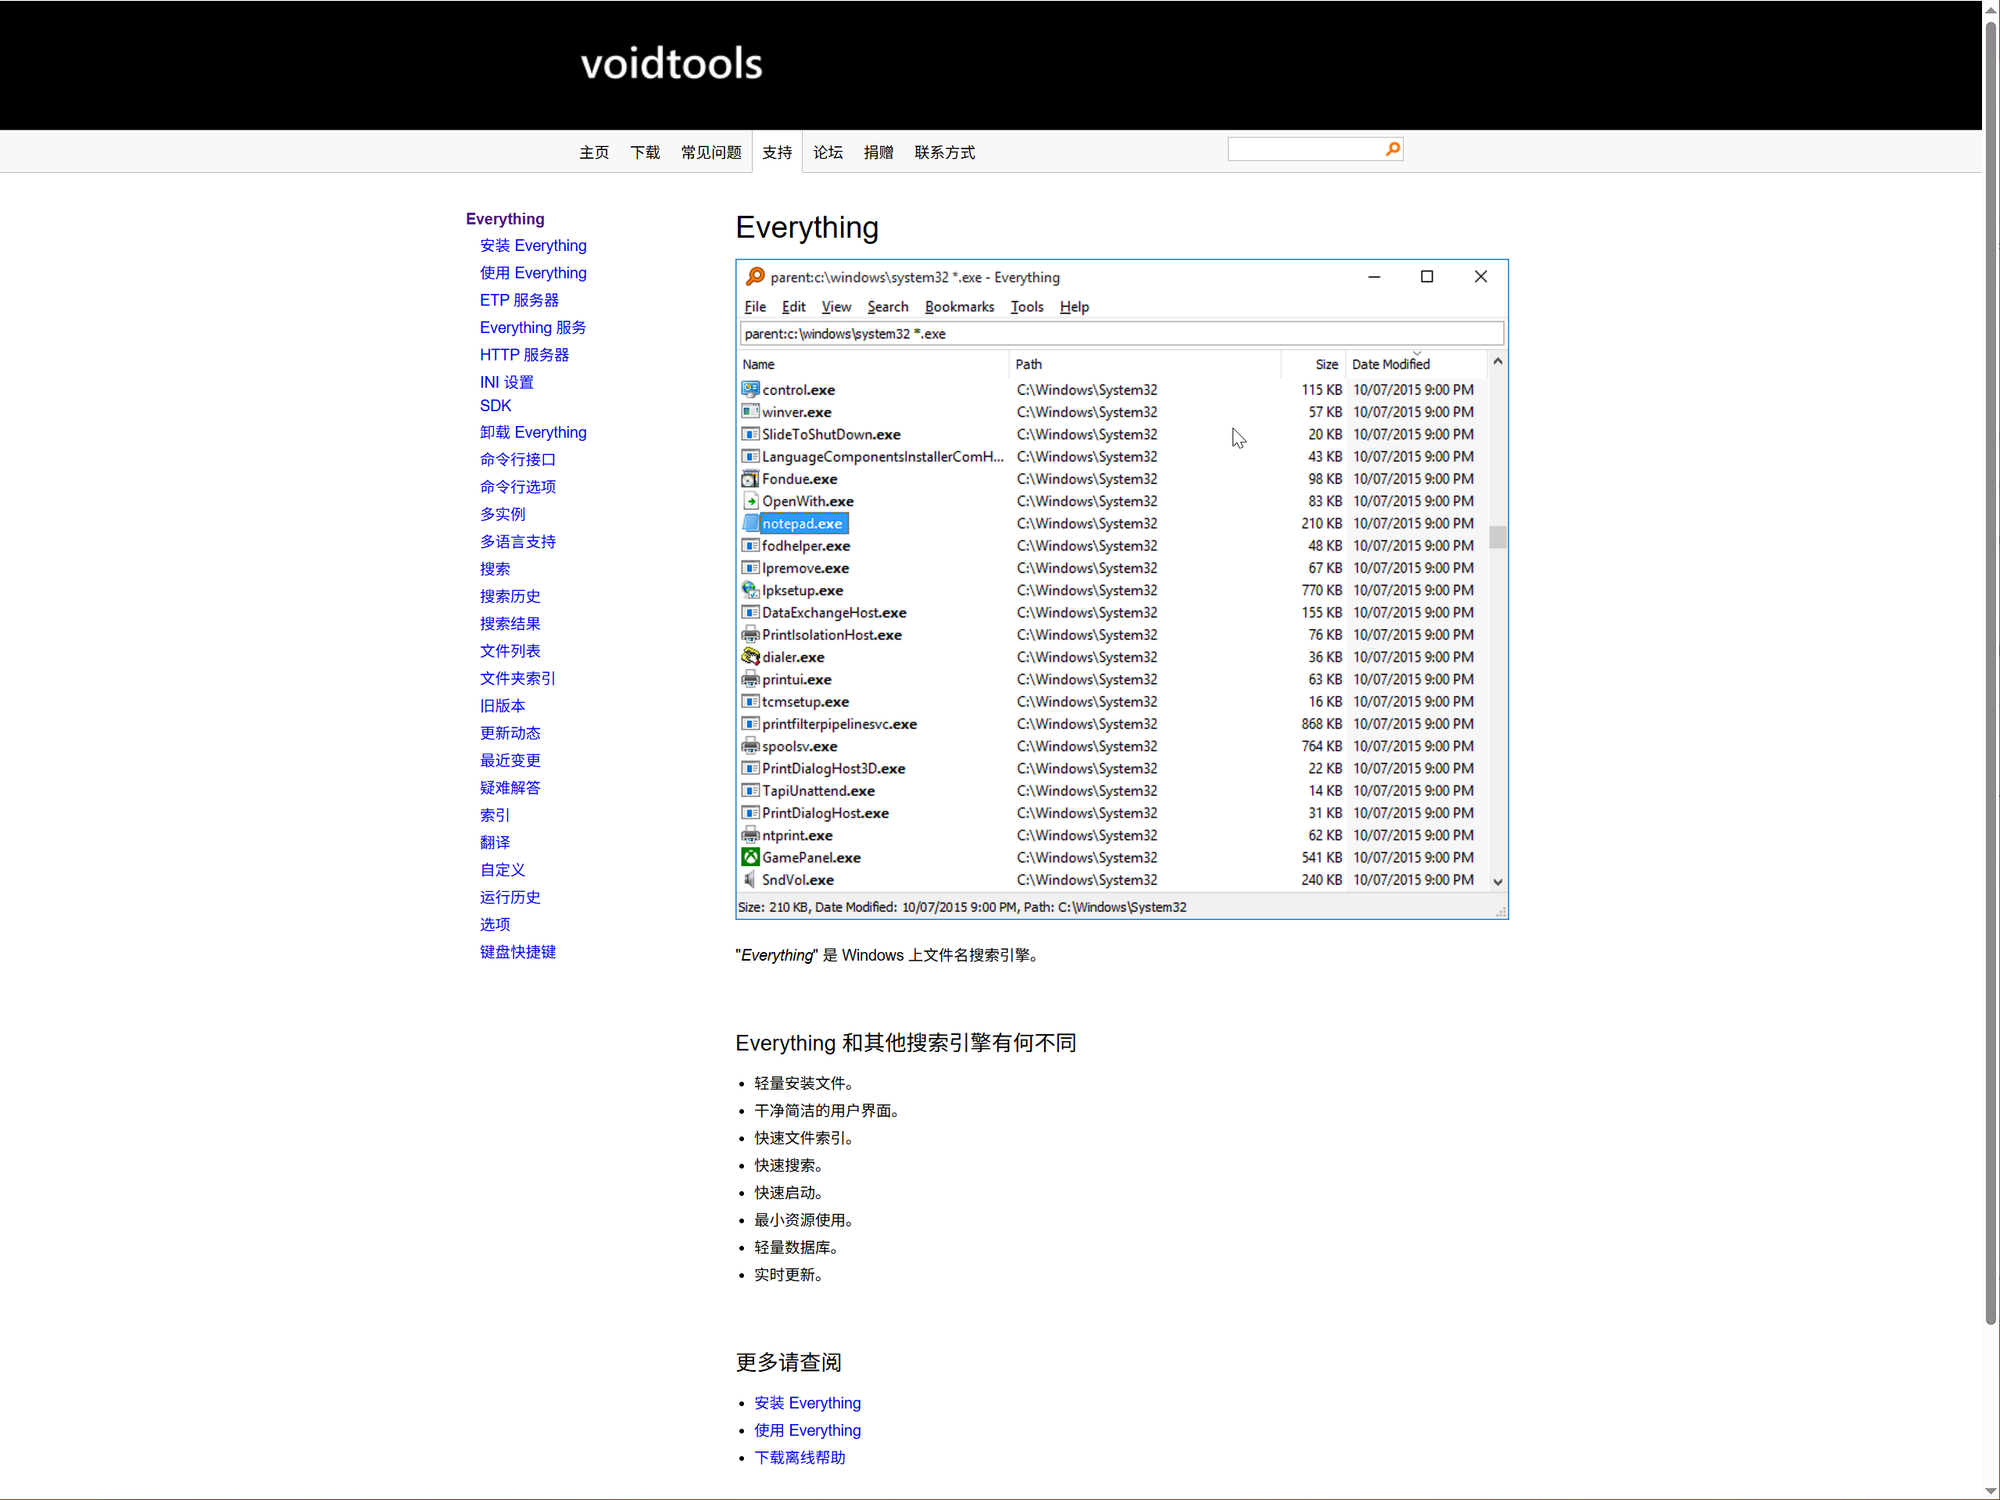Screen dimensions: 2000x1500
Task: Click the page scrollbar down arrow
Action: pos(1991,1490)
